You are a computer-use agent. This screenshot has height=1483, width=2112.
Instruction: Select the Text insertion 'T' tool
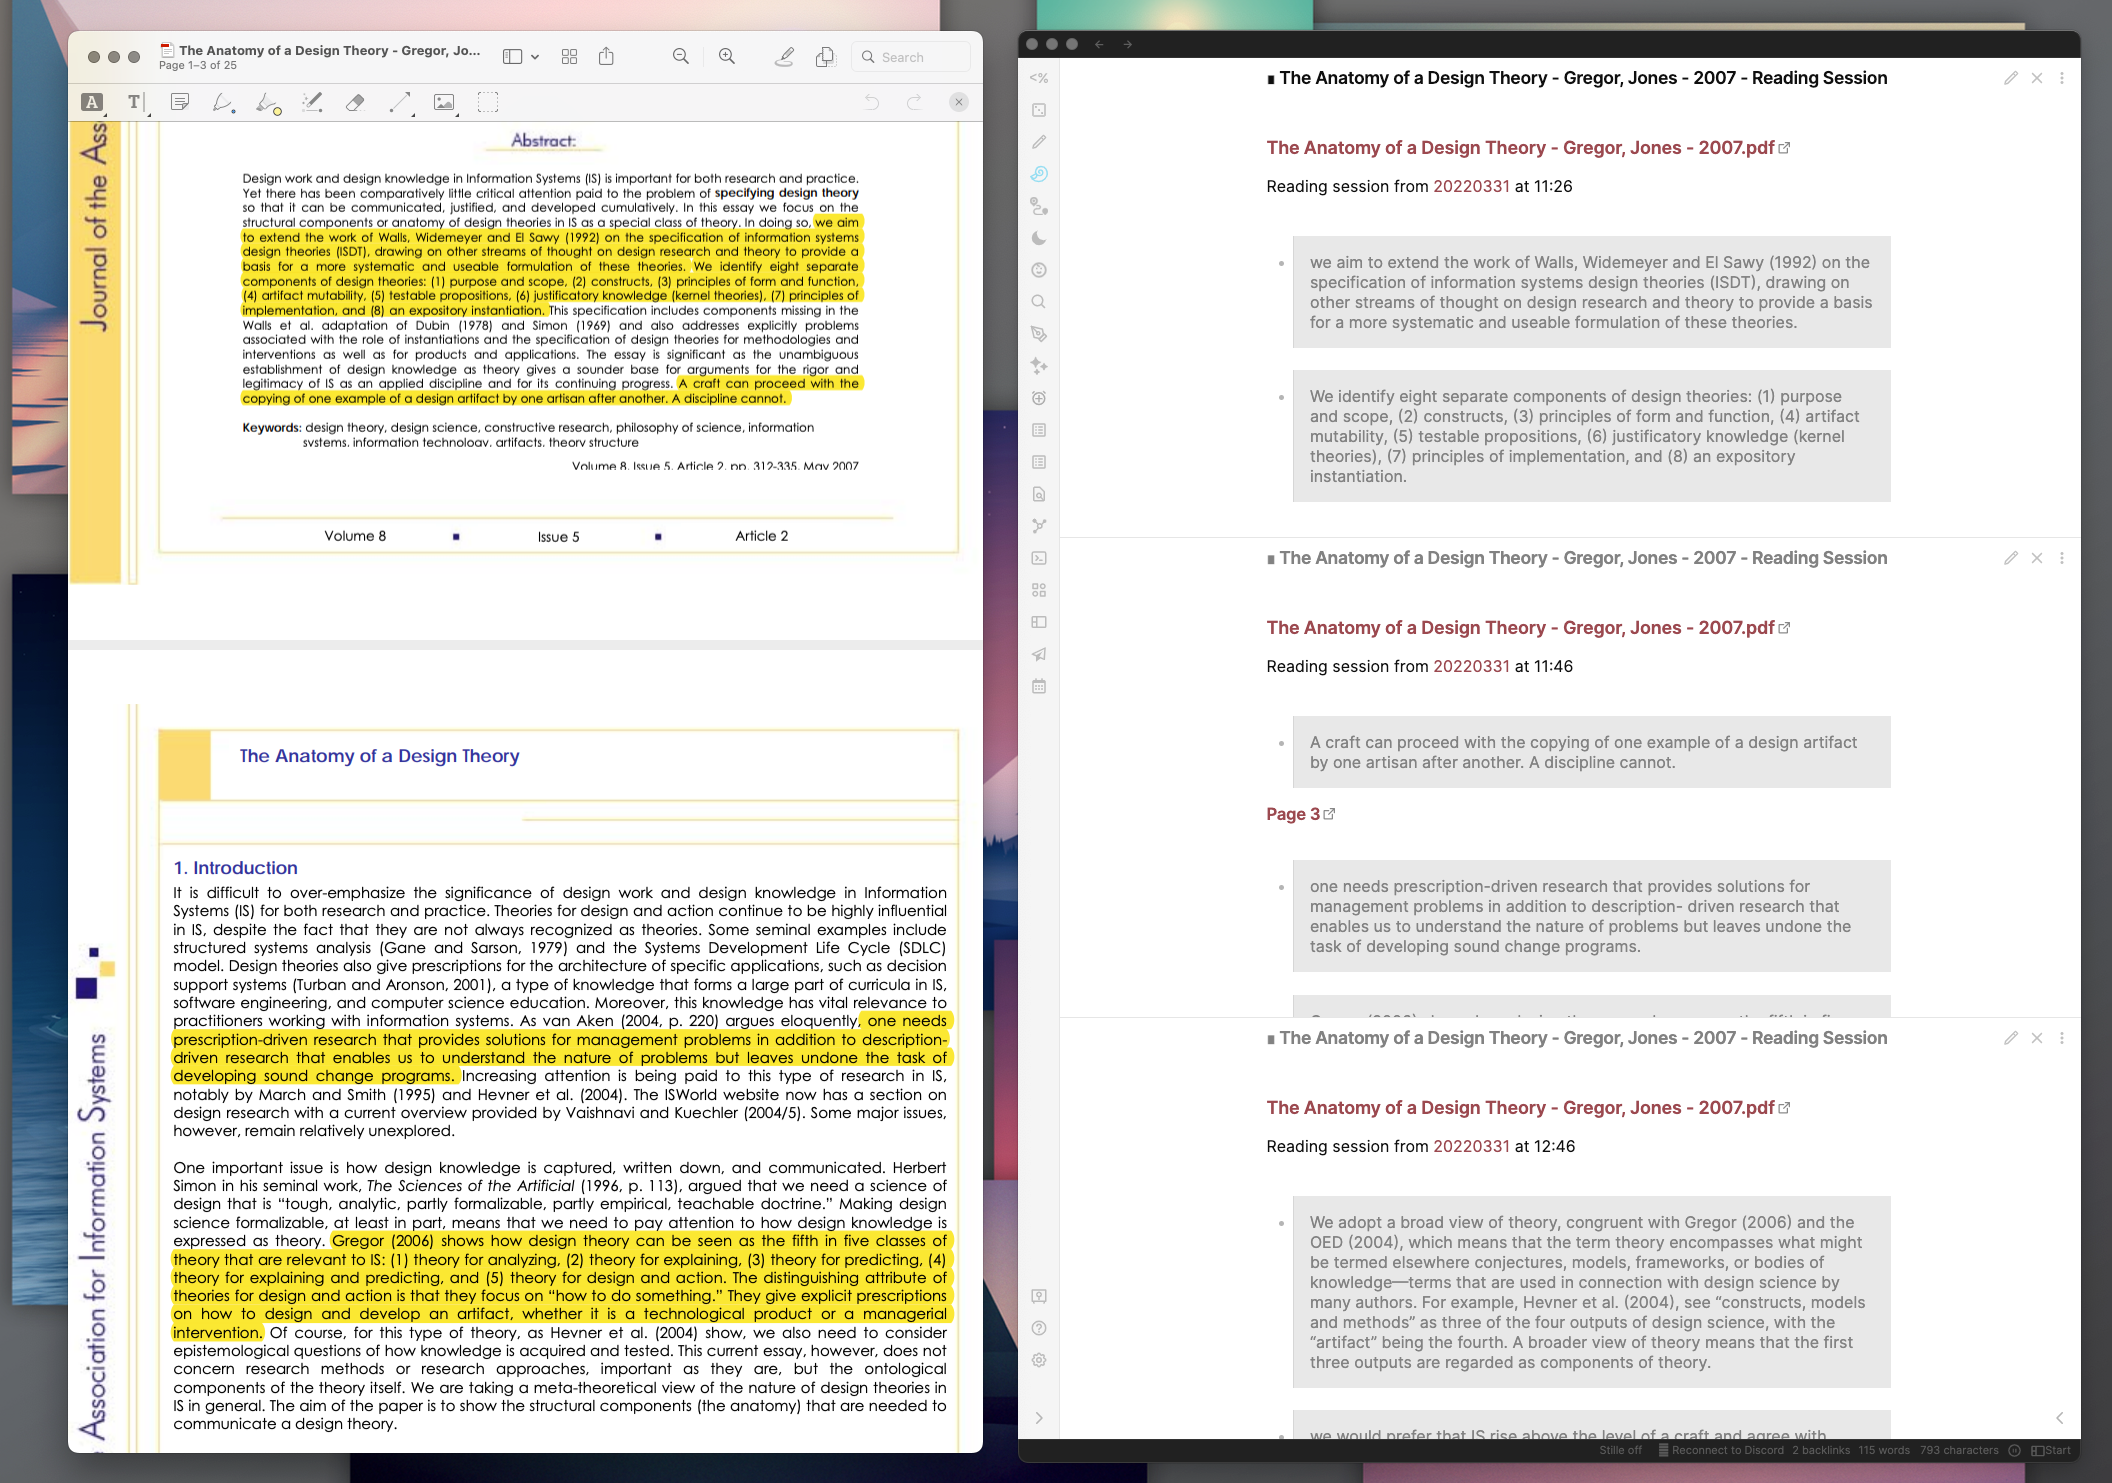(x=135, y=102)
